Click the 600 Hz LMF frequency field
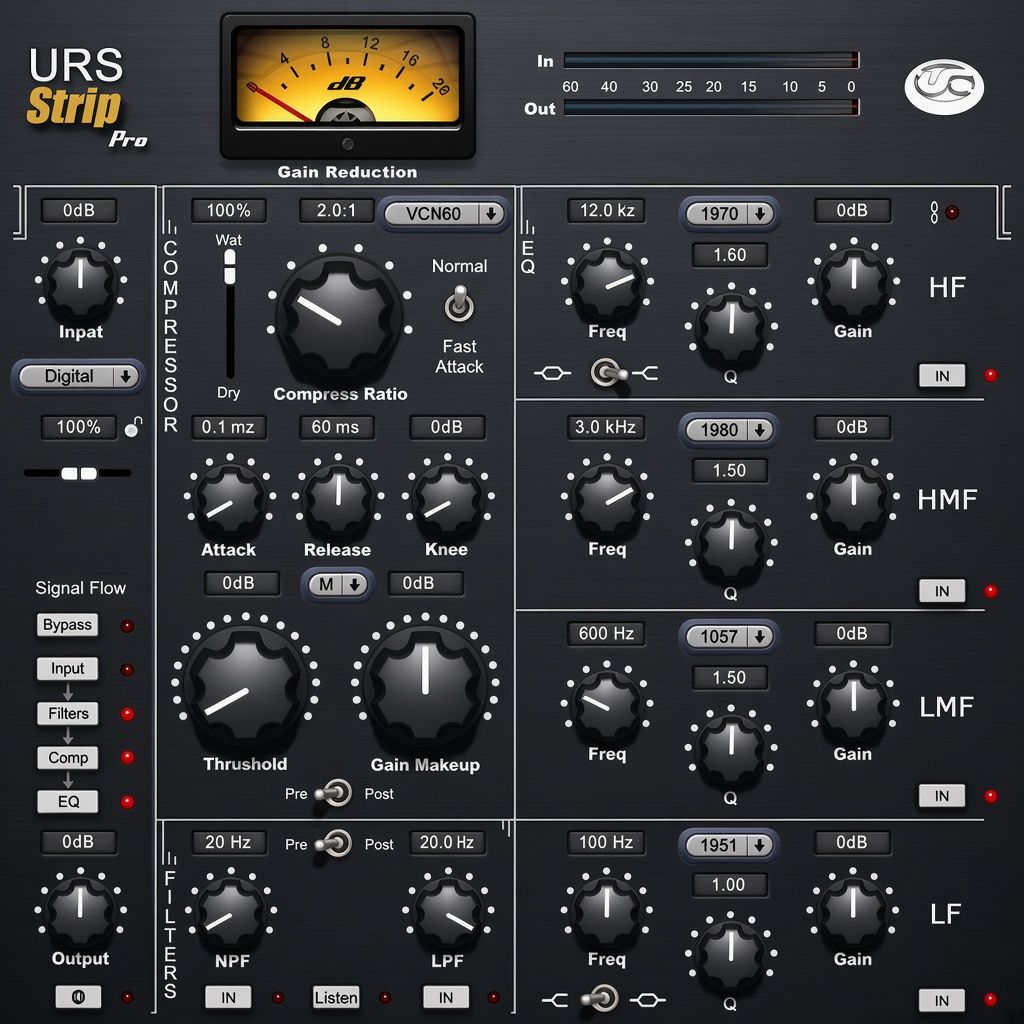The image size is (1024, 1024). click(x=606, y=633)
